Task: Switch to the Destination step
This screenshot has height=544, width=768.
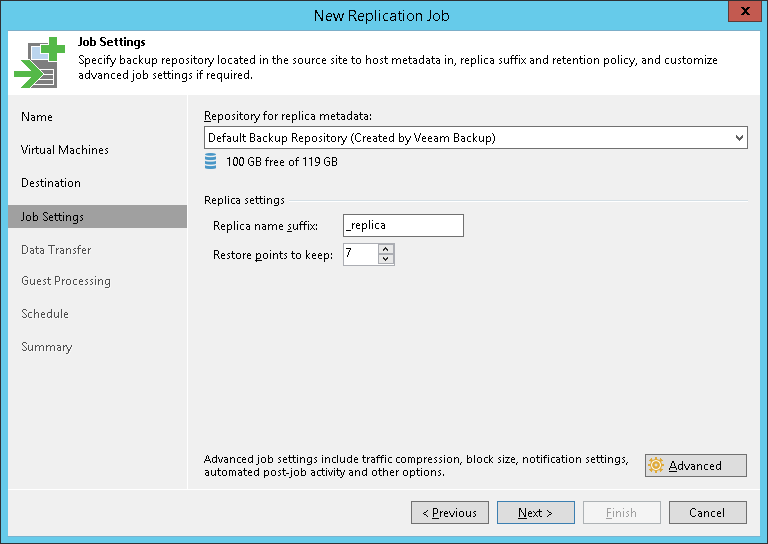Action: [x=51, y=183]
